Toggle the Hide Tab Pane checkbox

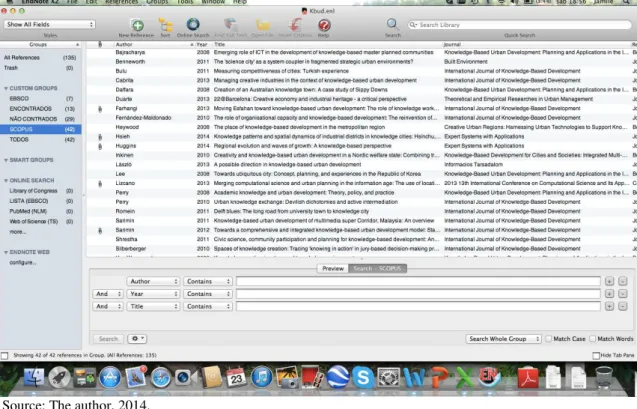tap(596, 355)
